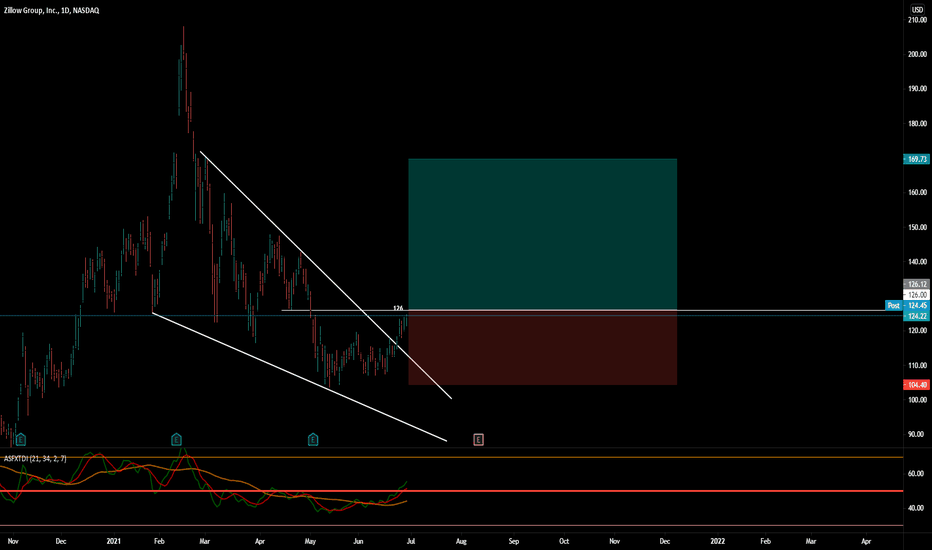
Task: Click the Nov label at the start of the time axis
Action: (12, 541)
